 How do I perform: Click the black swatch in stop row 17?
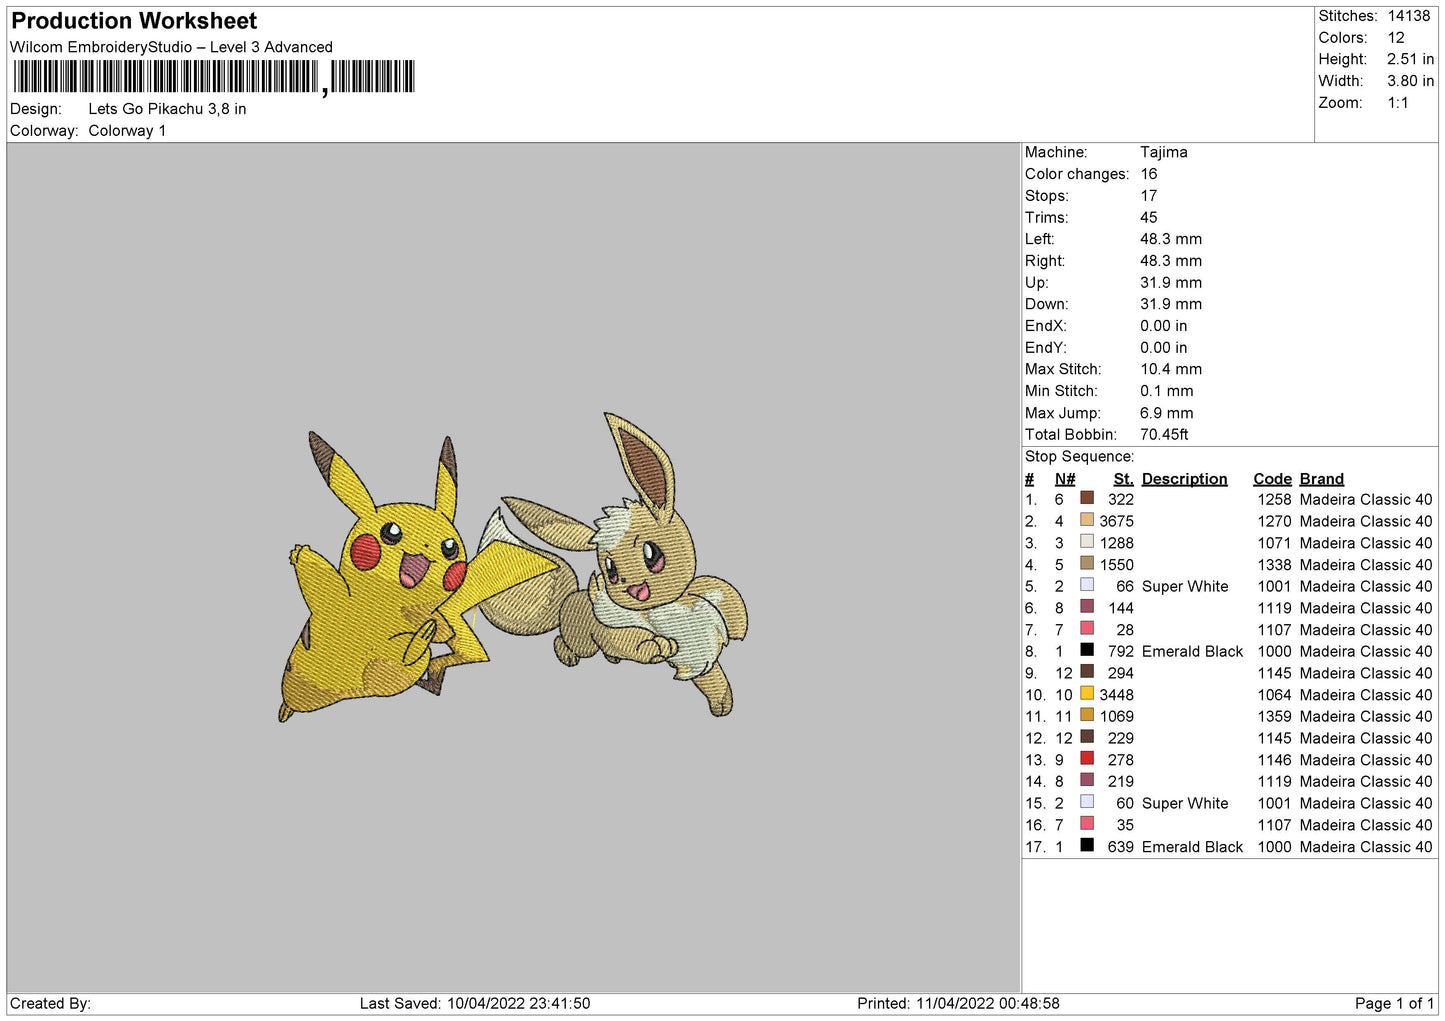tap(1087, 846)
